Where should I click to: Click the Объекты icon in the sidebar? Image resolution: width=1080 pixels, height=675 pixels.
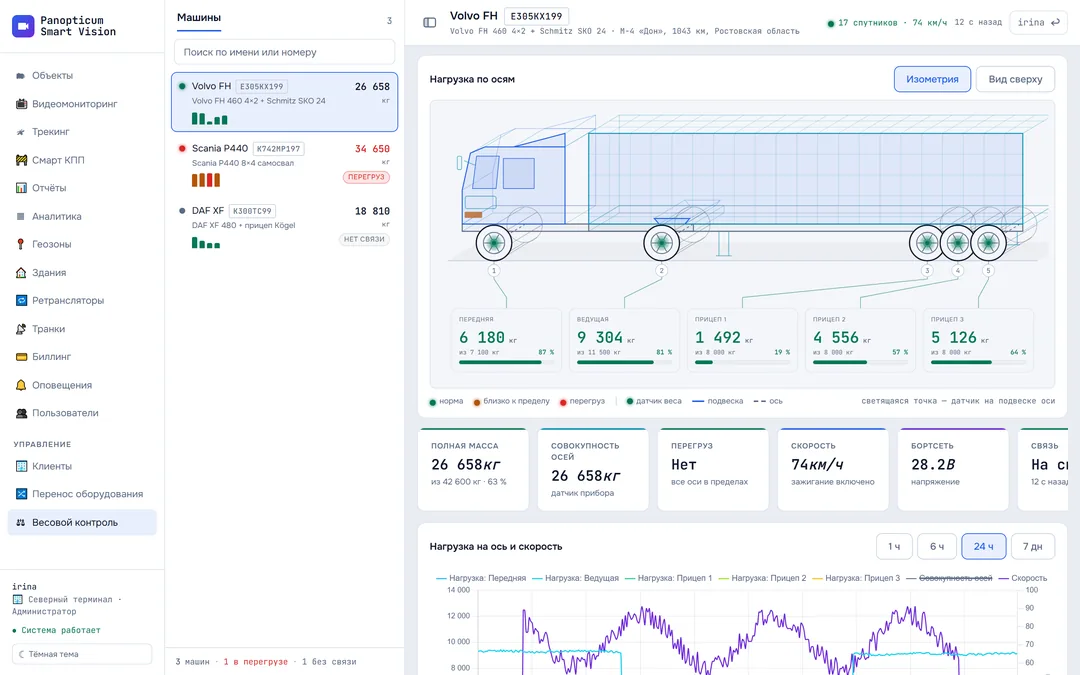[21, 76]
